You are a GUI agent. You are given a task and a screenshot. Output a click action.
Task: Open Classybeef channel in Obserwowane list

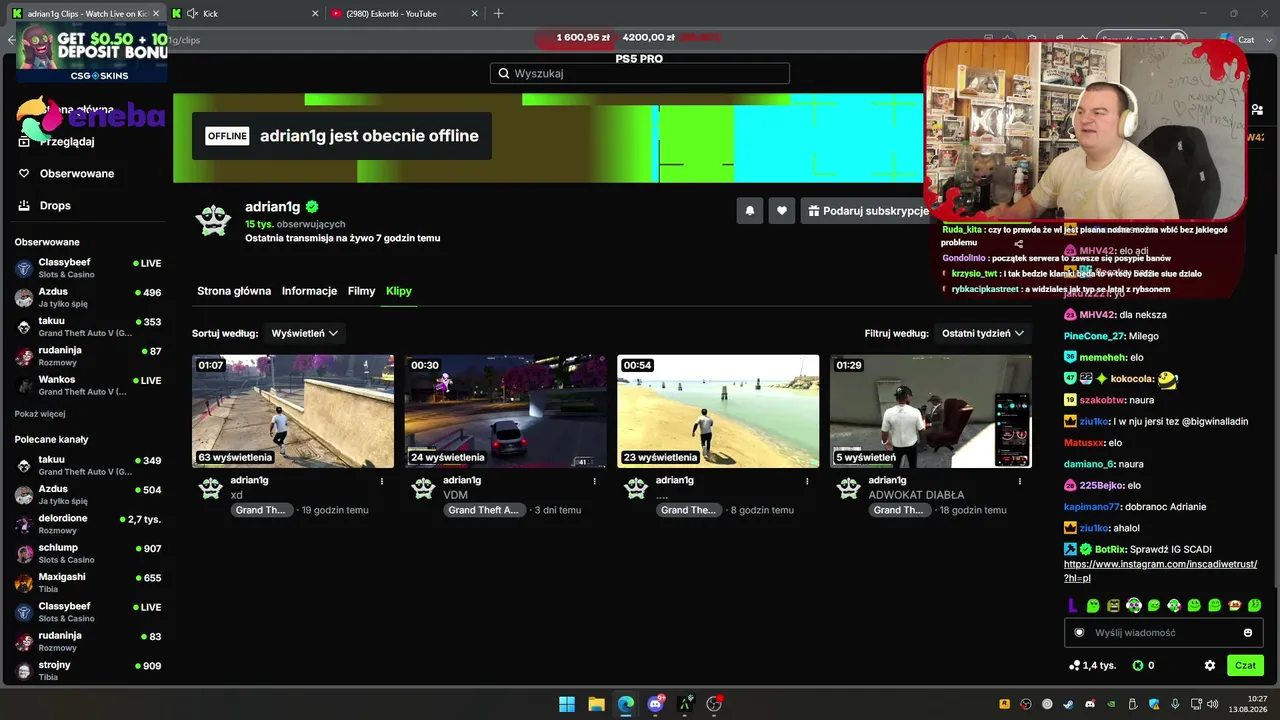click(88, 268)
